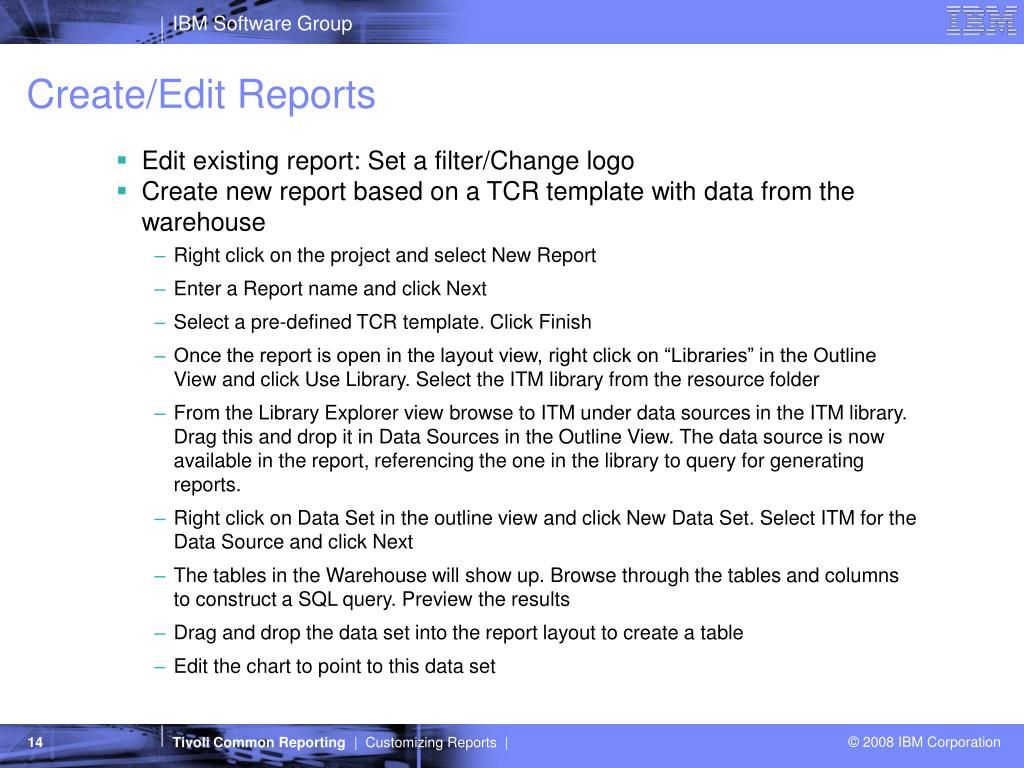Viewport: 1024px width, 768px height.
Task: Click 'Edit the chart to point to this data set'
Action: pyautogui.click(x=334, y=666)
